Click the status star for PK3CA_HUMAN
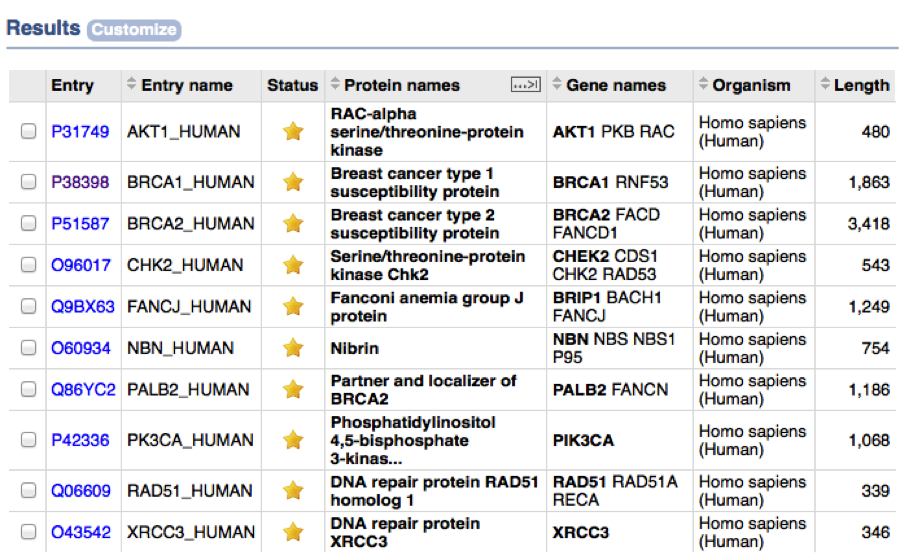 [293, 440]
